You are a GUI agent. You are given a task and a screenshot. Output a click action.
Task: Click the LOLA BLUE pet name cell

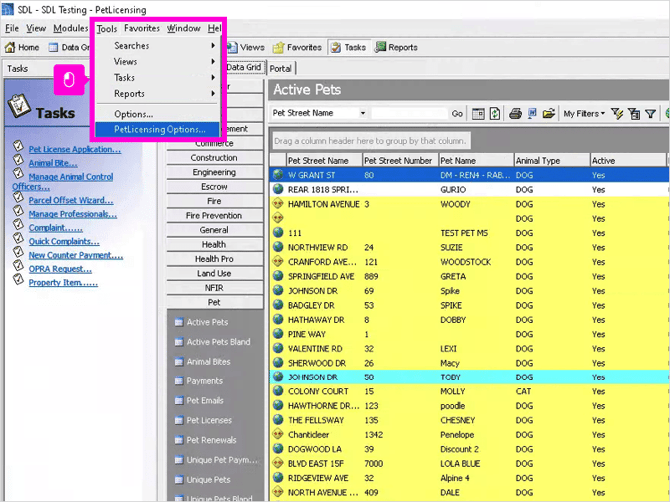(460, 464)
